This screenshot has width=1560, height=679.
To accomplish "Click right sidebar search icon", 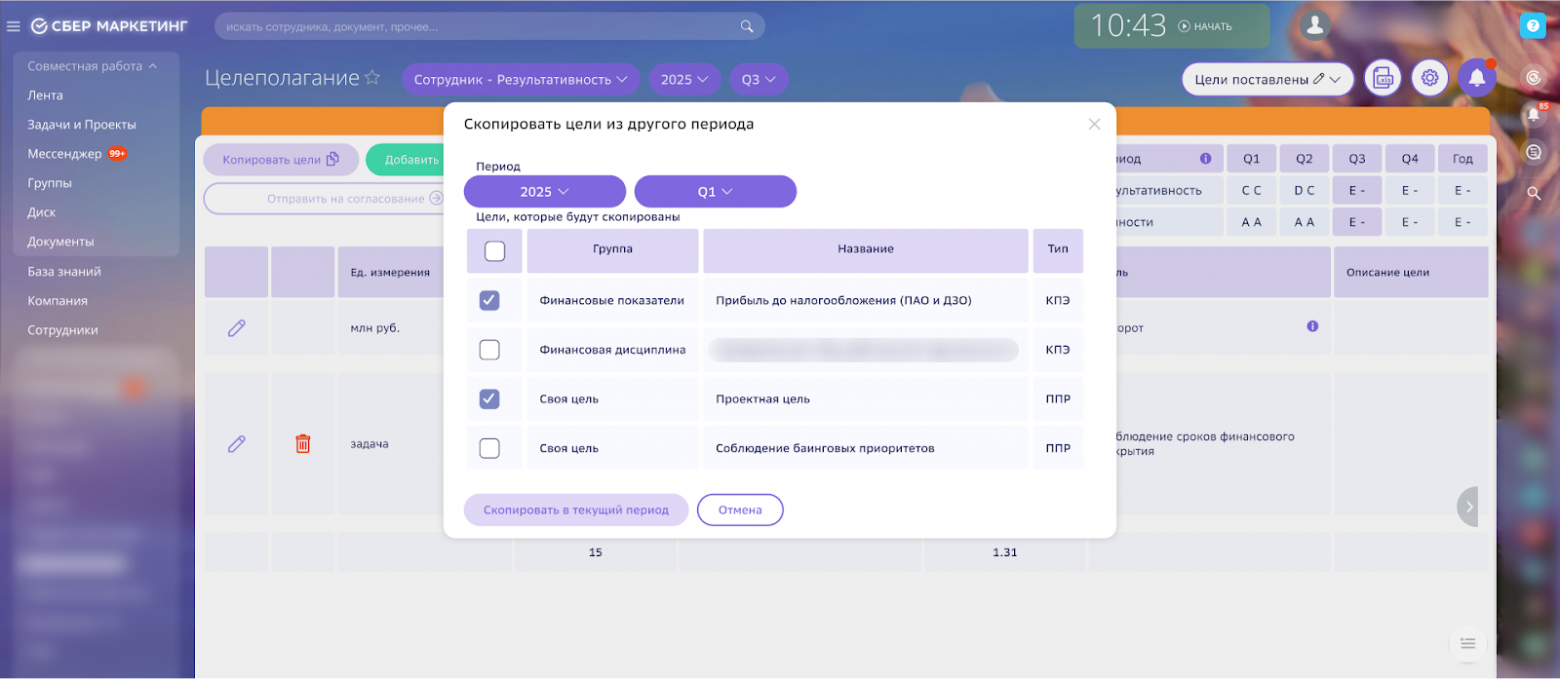I will pos(1534,193).
